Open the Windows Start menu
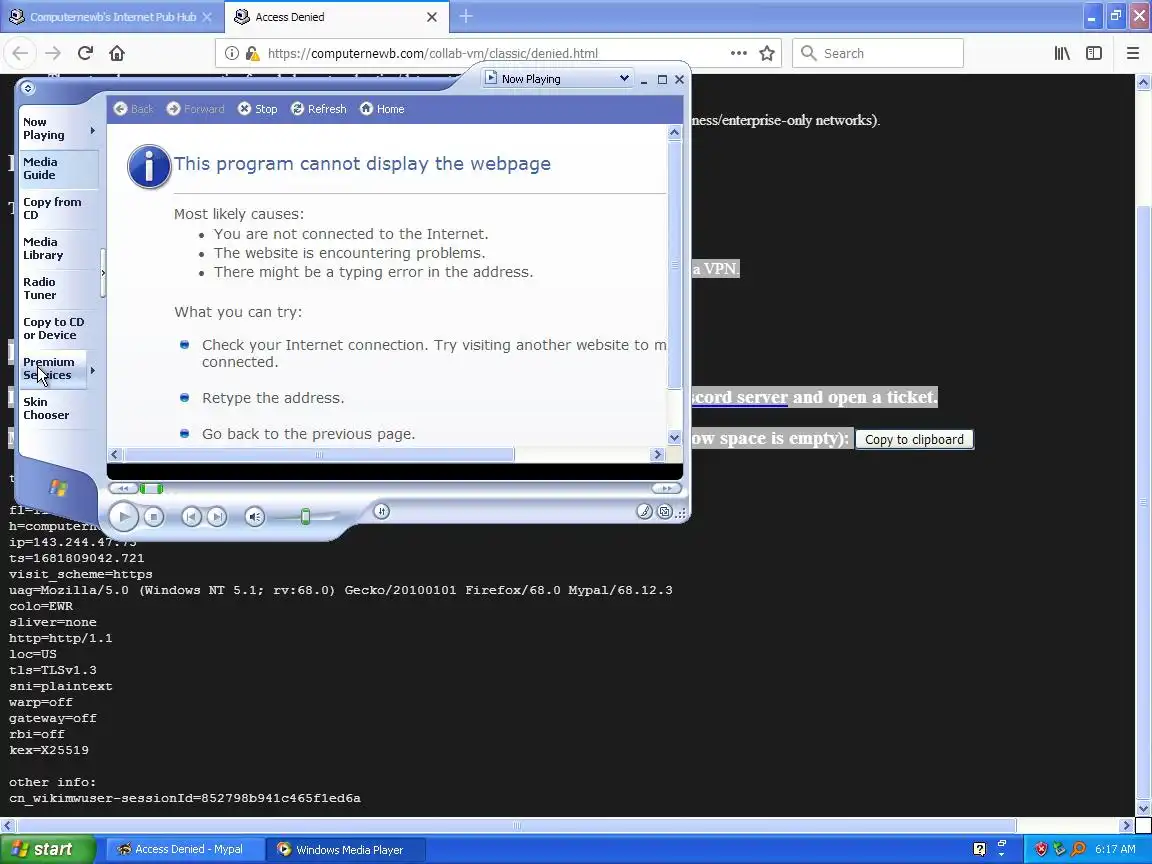Screen dimensions: 1152x864 (x=47, y=849)
